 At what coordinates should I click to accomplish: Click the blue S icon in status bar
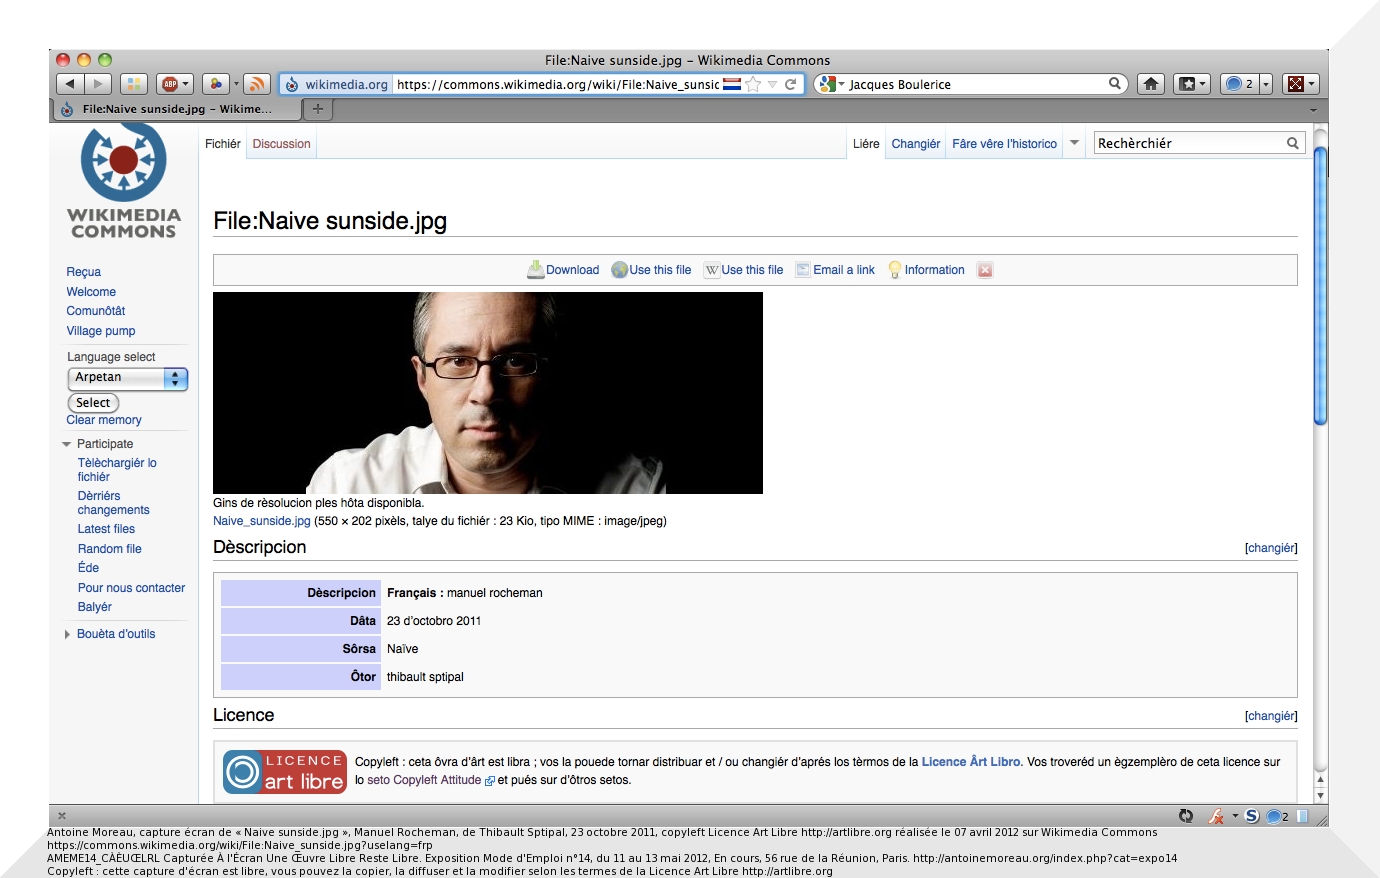(x=1251, y=816)
